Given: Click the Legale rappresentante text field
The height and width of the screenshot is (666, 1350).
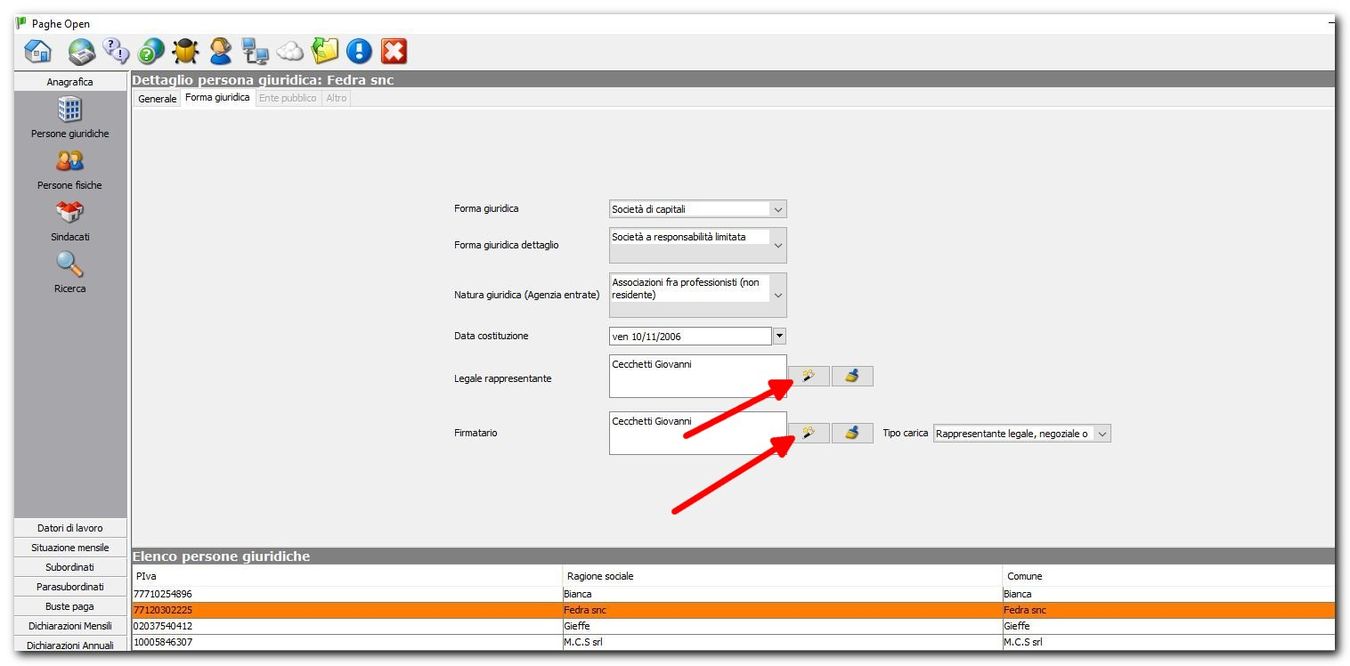Looking at the screenshot, I should (x=697, y=376).
